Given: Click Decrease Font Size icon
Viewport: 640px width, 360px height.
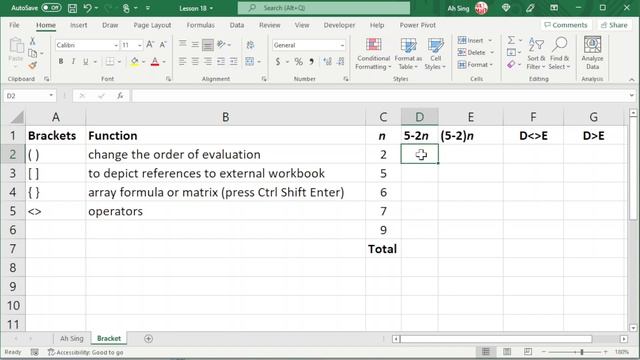Looking at the screenshot, I should pyautogui.click(x=163, y=45).
